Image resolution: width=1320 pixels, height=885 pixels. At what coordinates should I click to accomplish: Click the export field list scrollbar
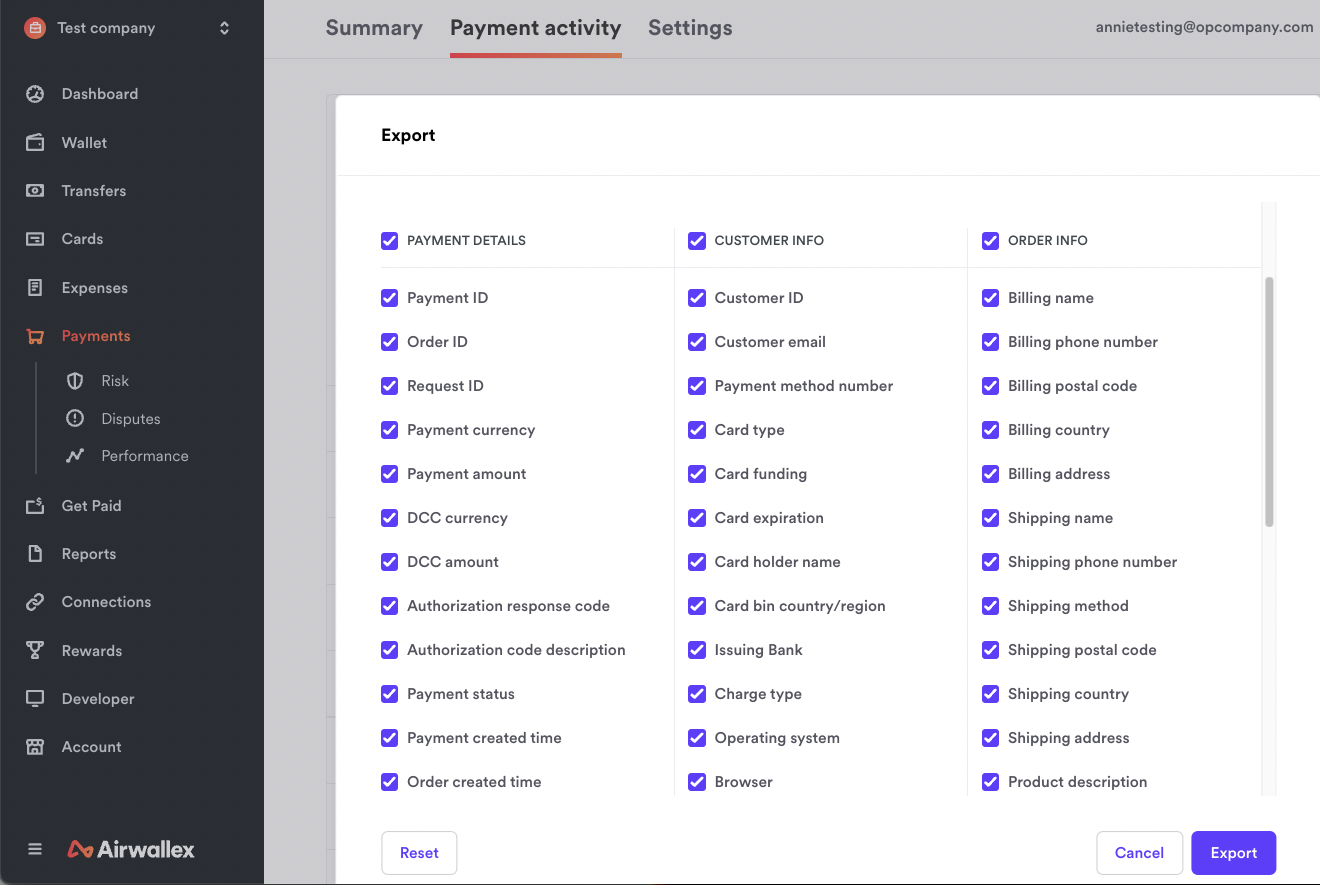tap(1269, 400)
